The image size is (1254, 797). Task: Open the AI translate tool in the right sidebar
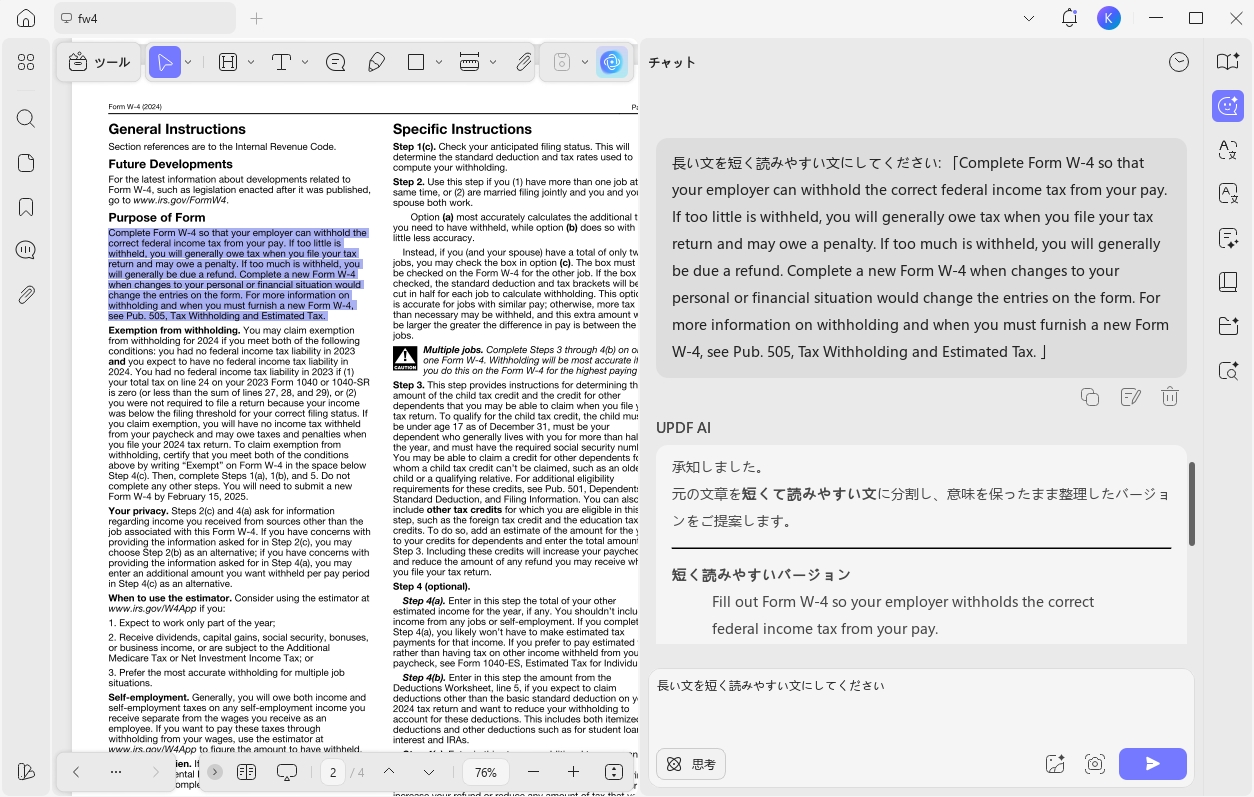point(1228,150)
